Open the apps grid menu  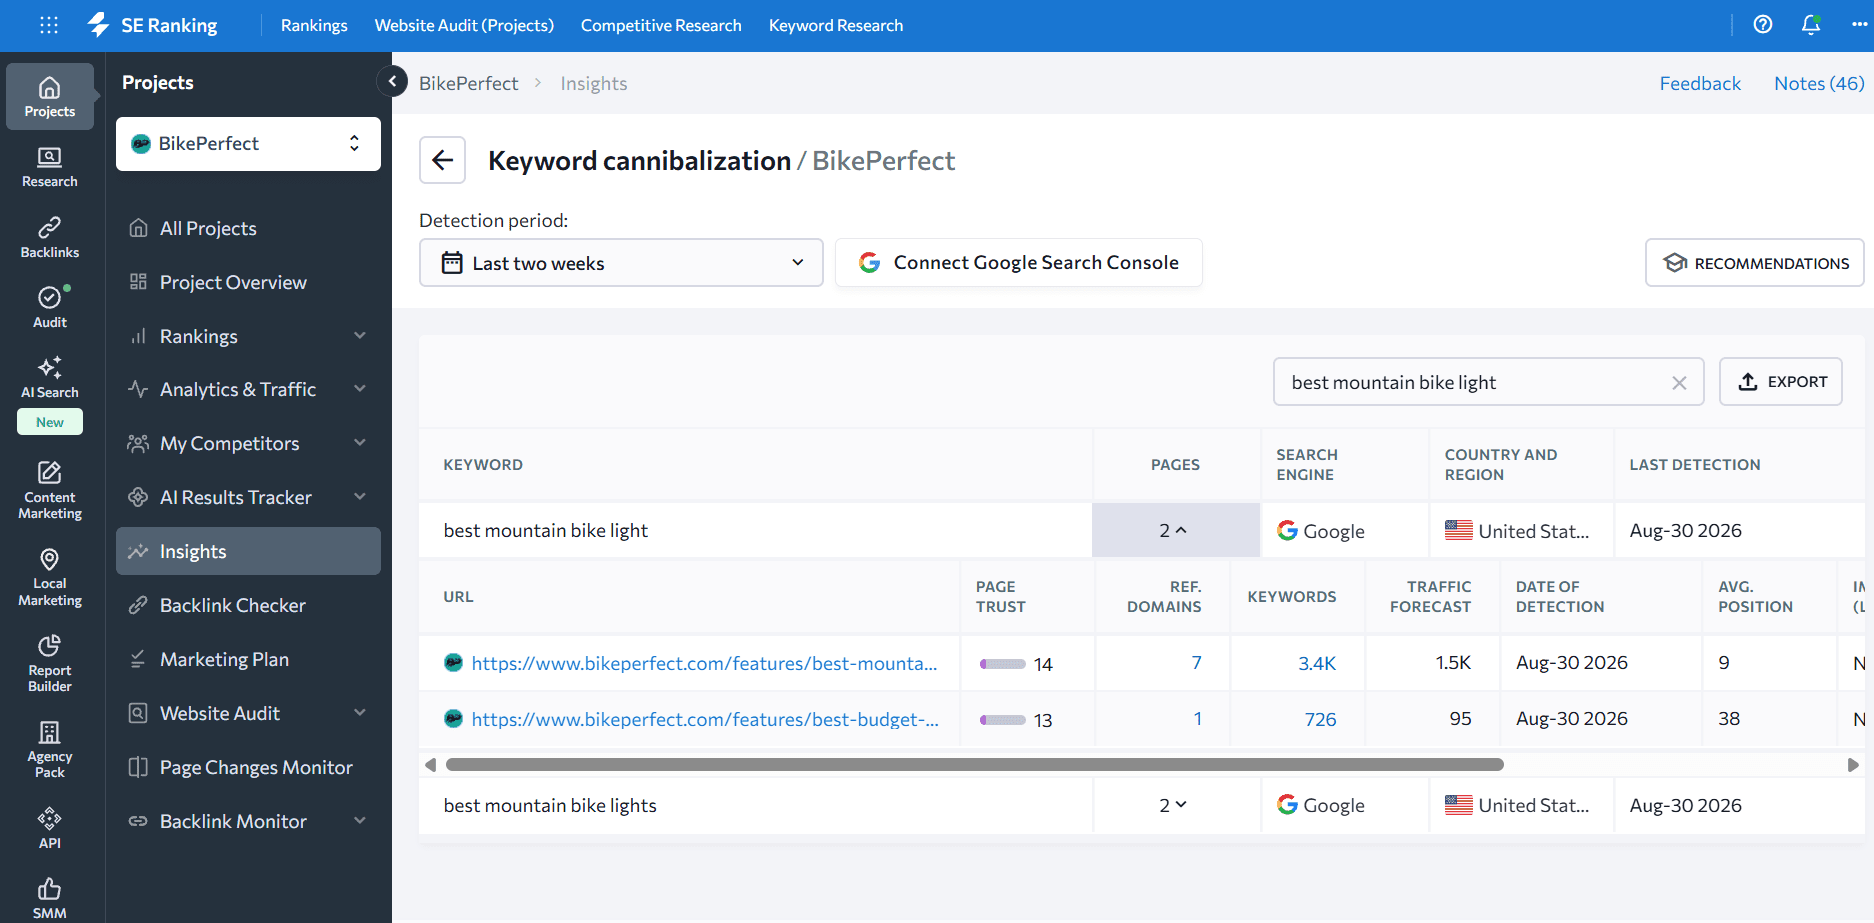[49, 25]
